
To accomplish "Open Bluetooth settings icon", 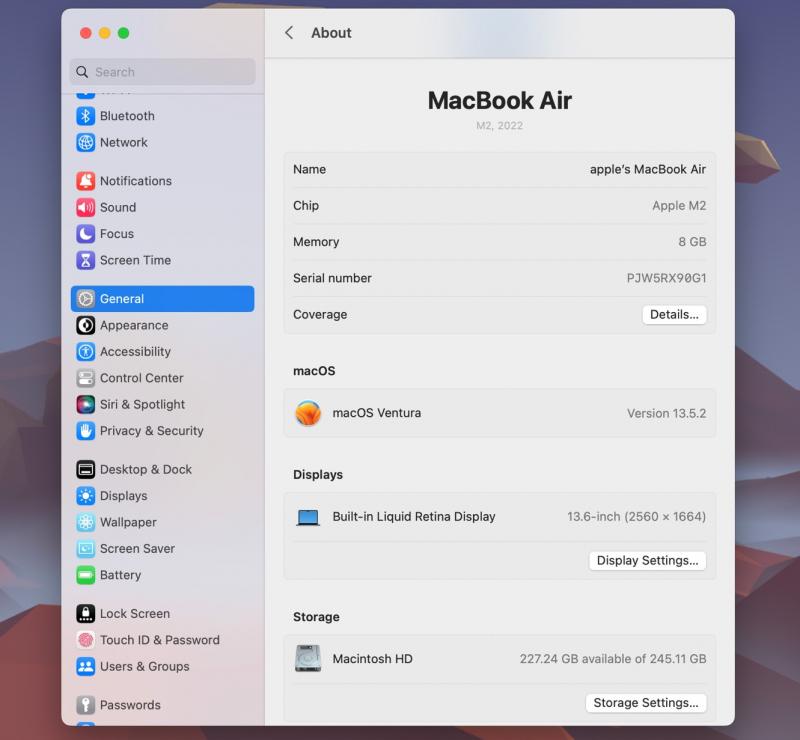I will [85, 116].
